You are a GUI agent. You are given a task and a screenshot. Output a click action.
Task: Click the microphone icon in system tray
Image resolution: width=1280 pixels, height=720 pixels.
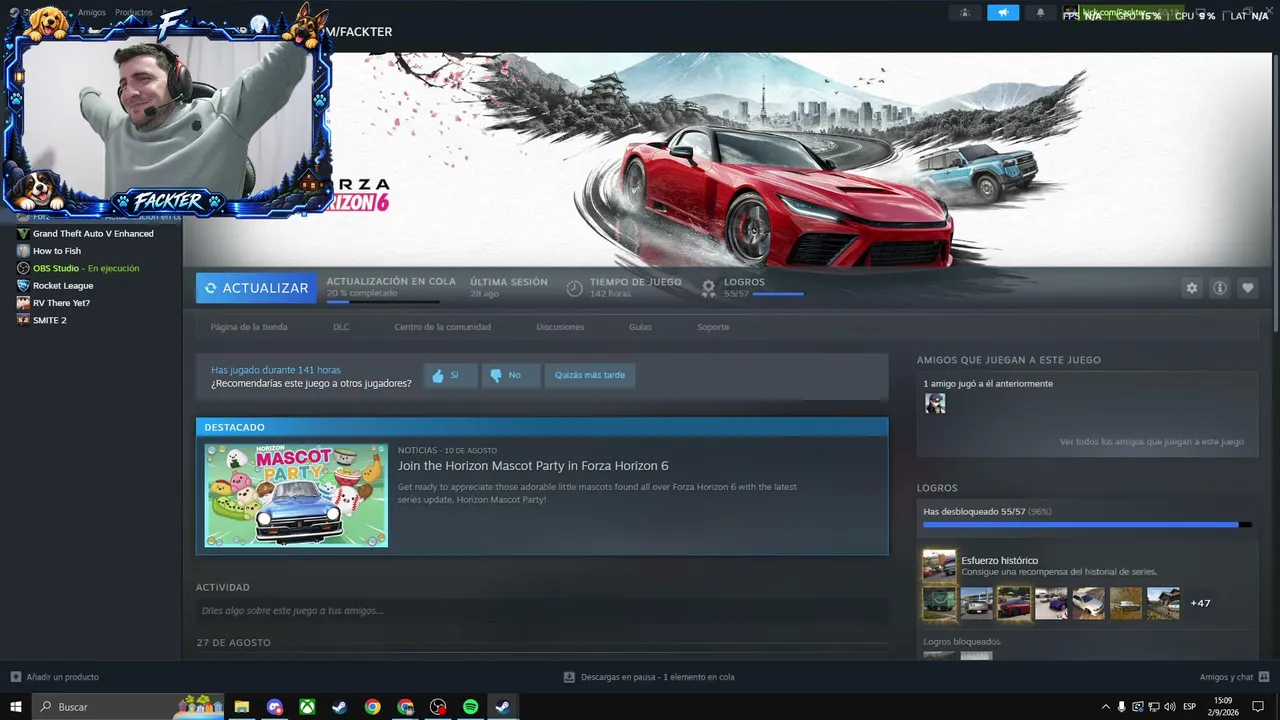click(1121, 707)
